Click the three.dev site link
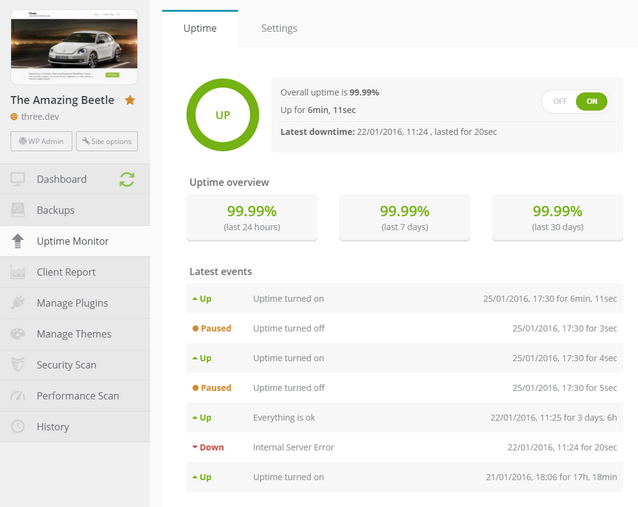Viewport: 638px width, 507px height. pos(41,116)
